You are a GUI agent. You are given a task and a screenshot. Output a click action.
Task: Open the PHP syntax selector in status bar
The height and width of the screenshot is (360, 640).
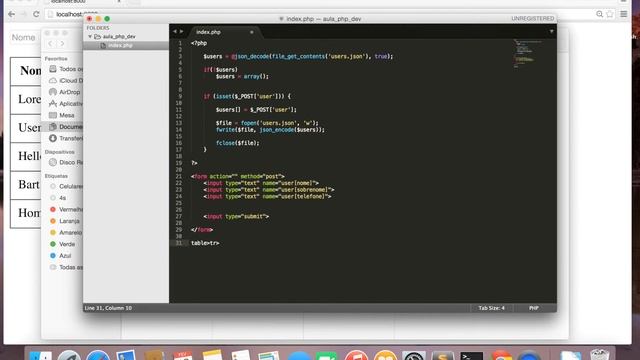coord(533,308)
